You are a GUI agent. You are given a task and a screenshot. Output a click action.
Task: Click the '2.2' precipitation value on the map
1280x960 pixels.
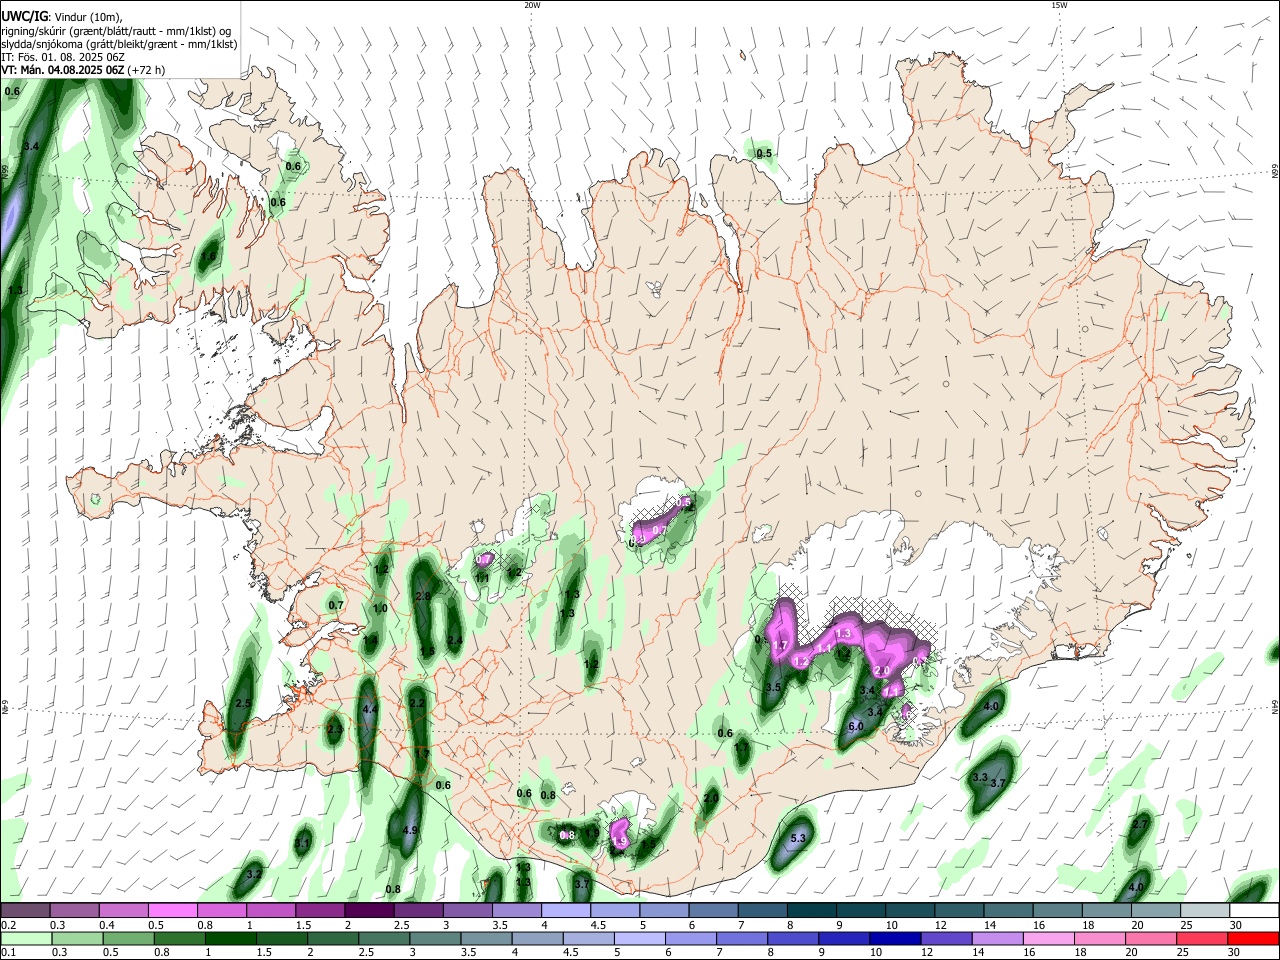coord(417,703)
